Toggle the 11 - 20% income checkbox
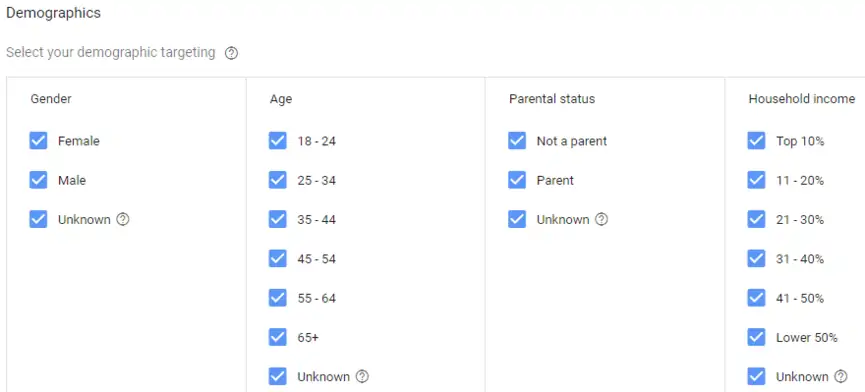The height and width of the screenshot is (392, 865). pos(756,180)
